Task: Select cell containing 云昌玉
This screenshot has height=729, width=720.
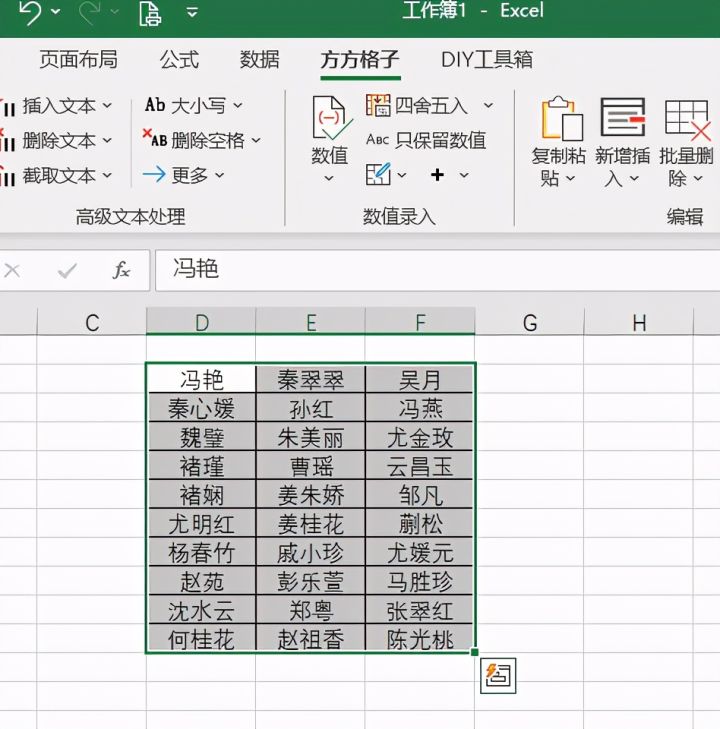Action: [419, 466]
